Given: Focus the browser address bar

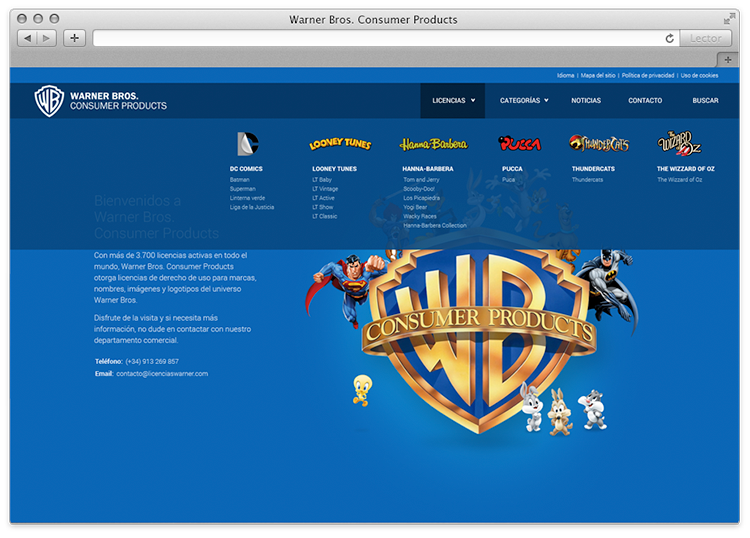Looking at the screenshot, I should click(x=378, y=38).
